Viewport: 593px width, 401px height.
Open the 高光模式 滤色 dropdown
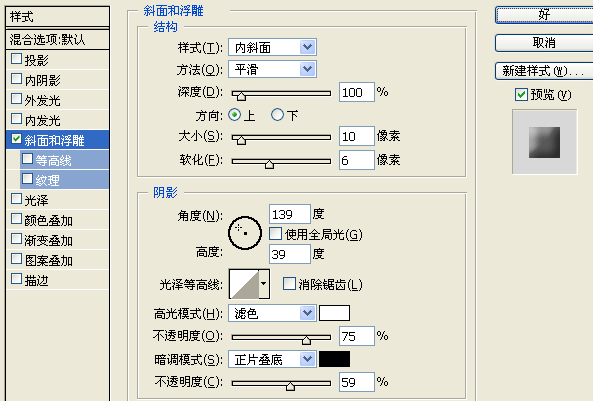(272, 313)
